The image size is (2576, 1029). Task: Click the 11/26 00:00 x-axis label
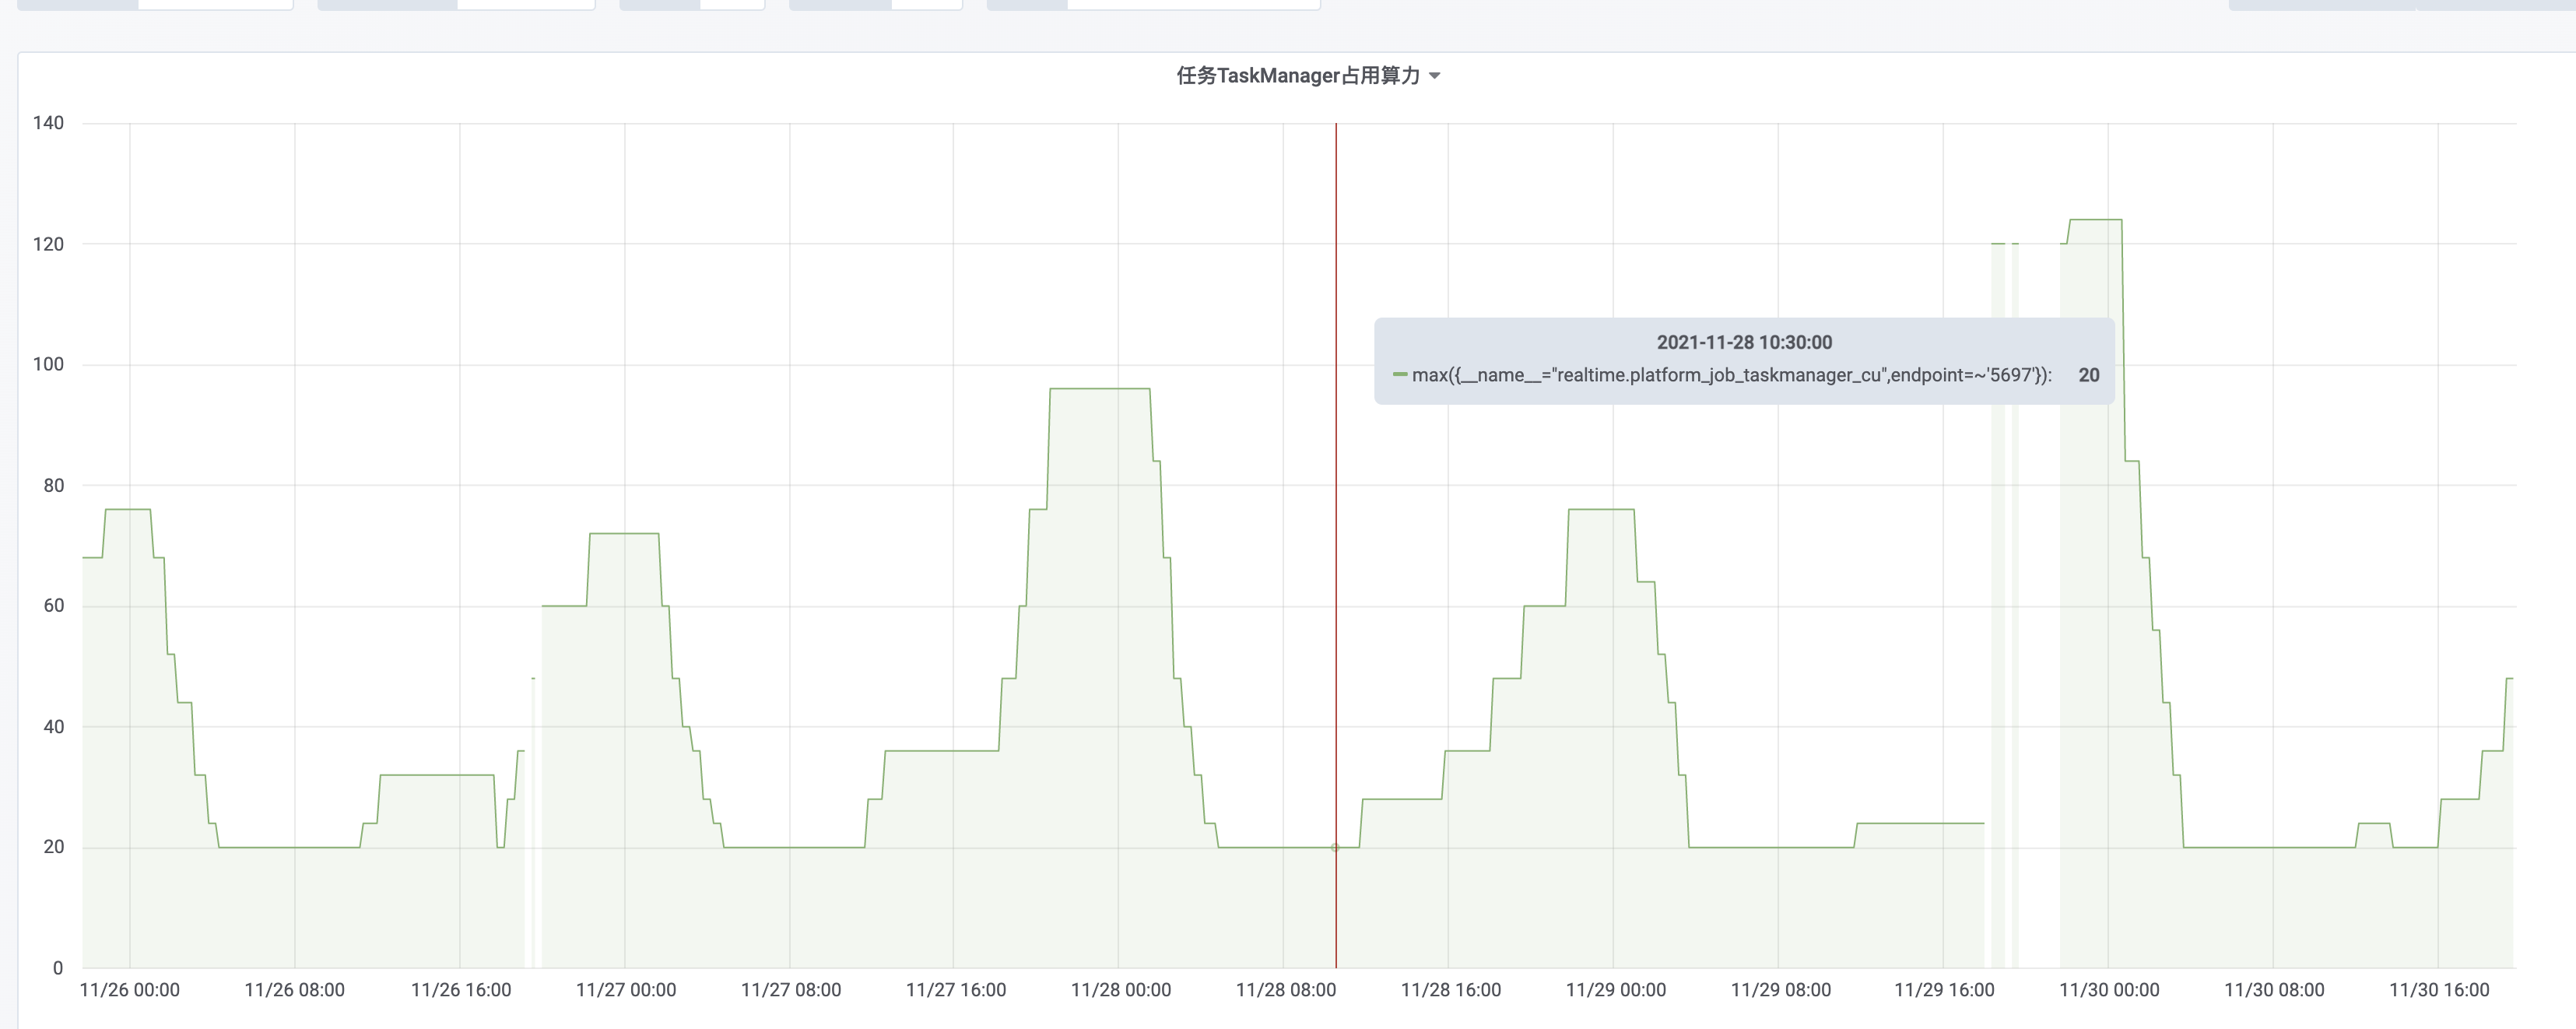130,990
